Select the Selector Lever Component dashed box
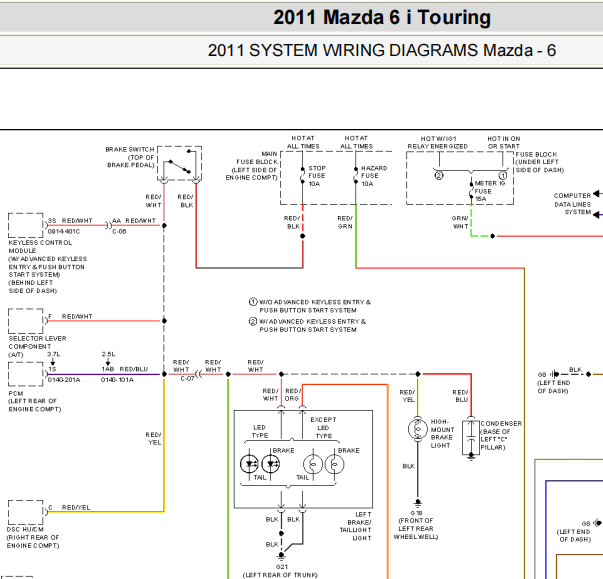 pos(26,321)
